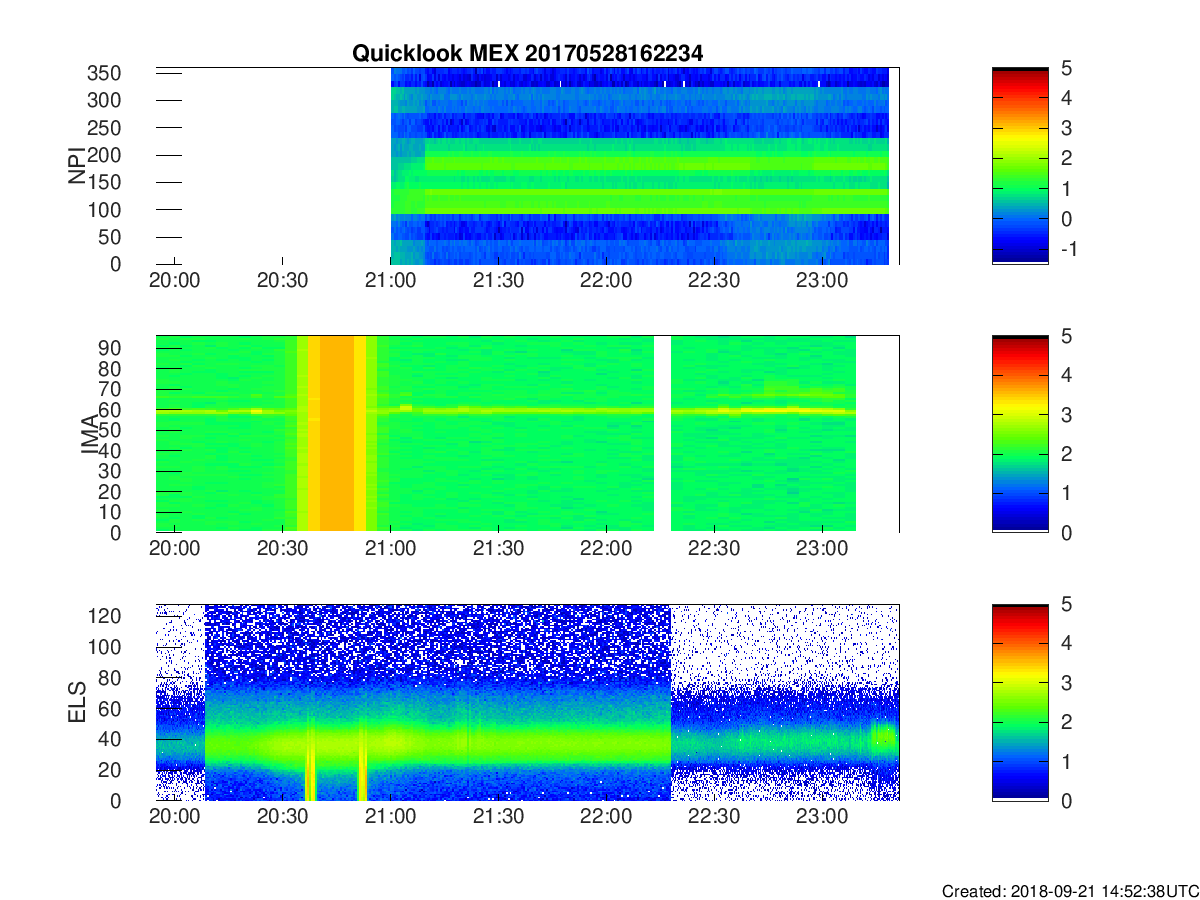Click the 23:00 tick under the ELS plot

822,818
